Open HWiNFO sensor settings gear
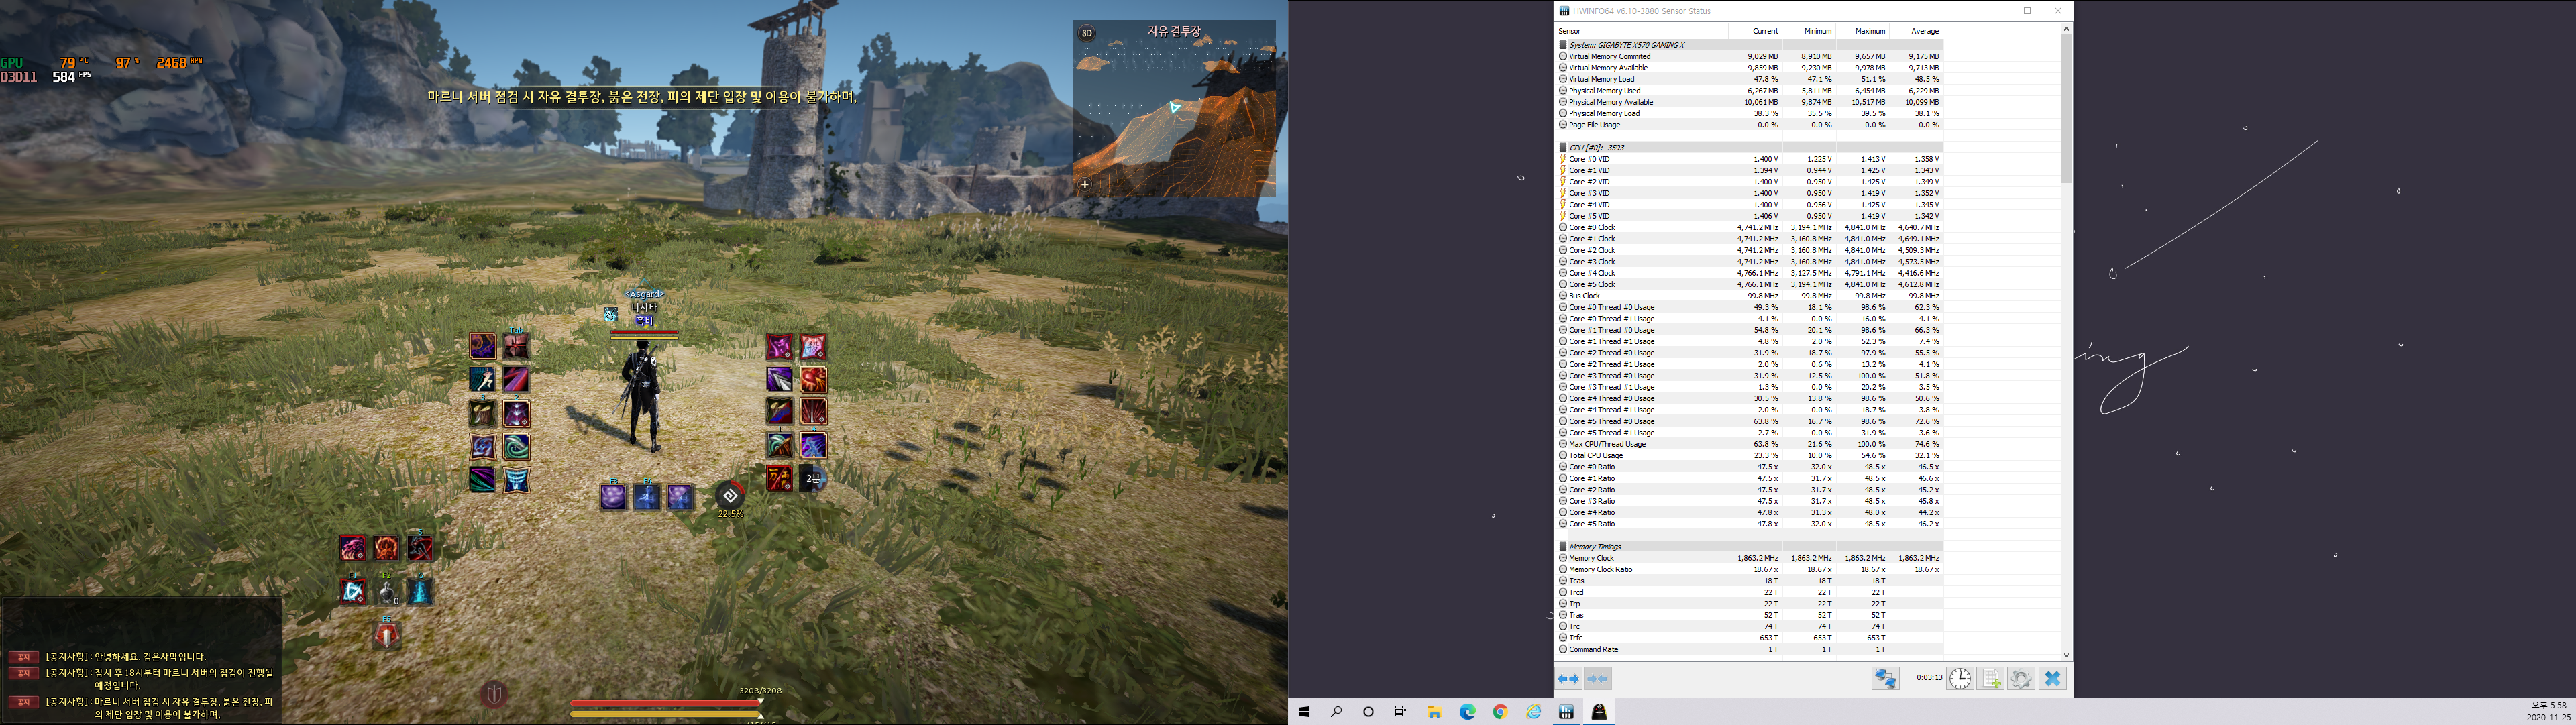This screenshot has height=725, width=2576. coord(2021,679)
